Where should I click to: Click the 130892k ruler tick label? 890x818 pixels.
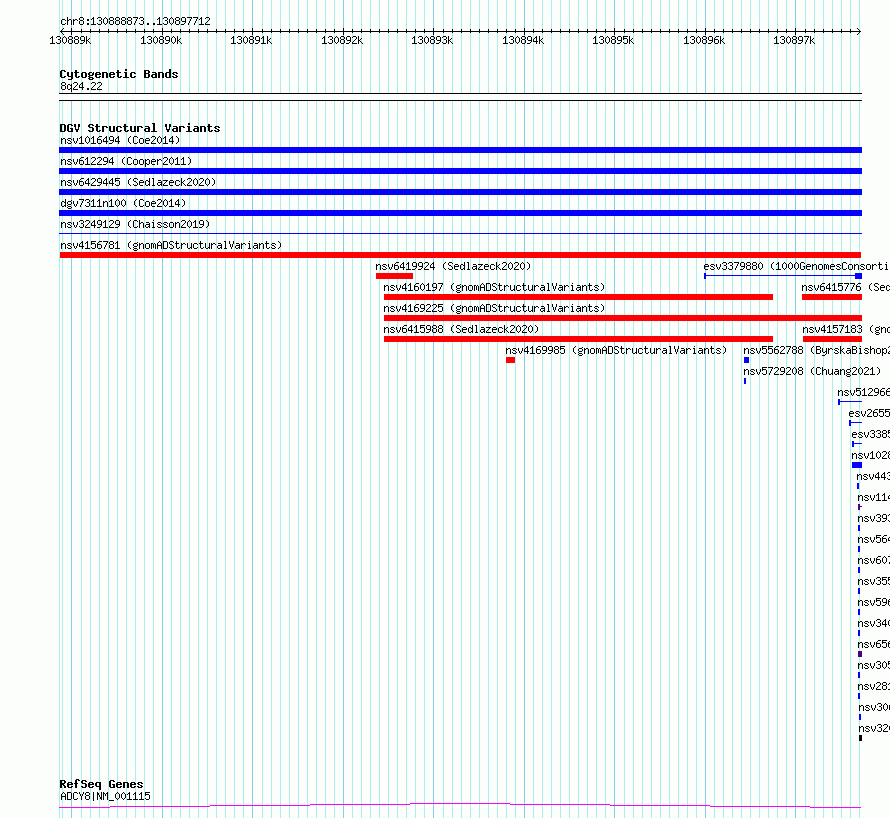tap(342, 40)
